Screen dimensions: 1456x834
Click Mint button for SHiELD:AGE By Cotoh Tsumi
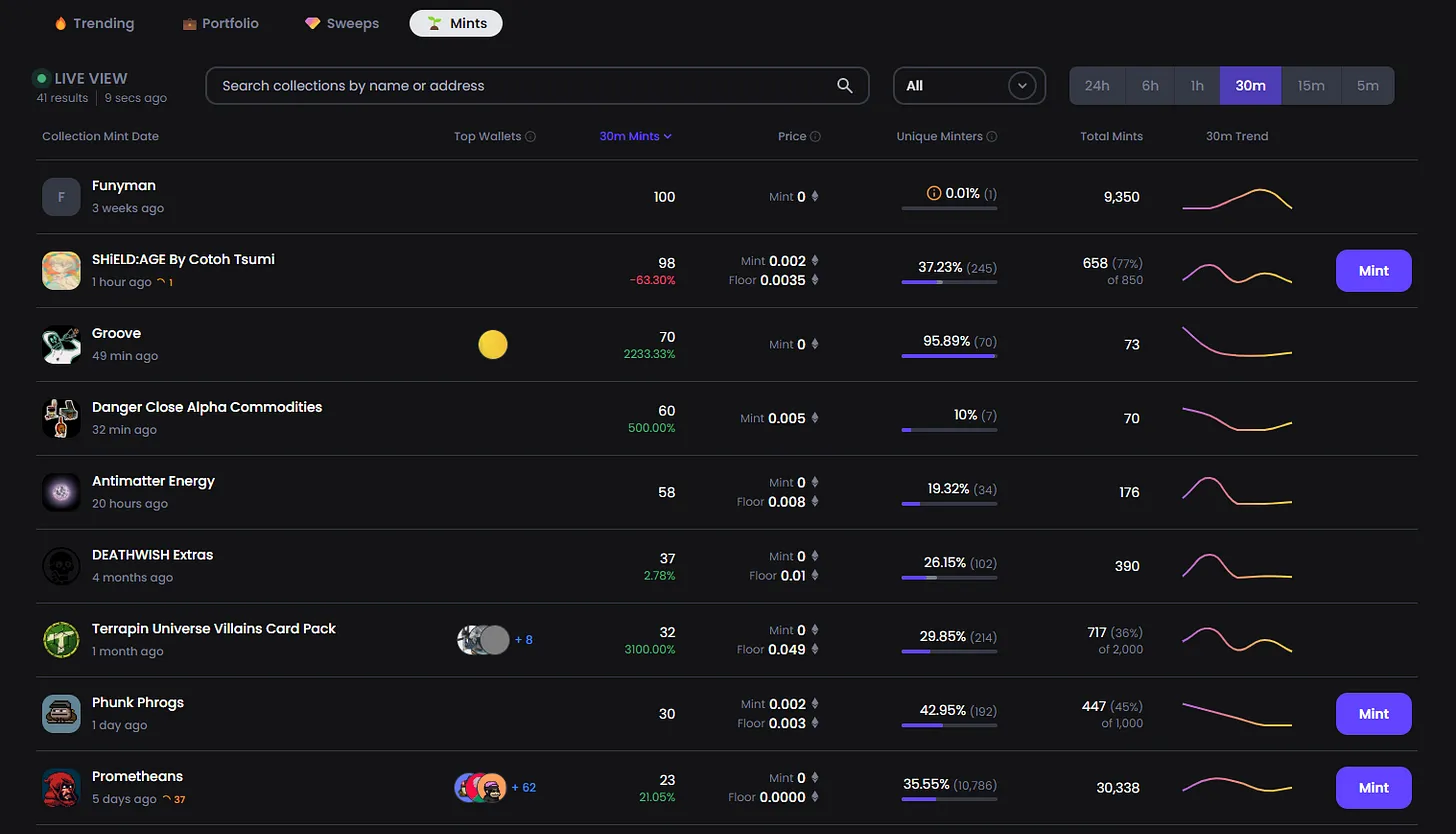[1373, 270]
